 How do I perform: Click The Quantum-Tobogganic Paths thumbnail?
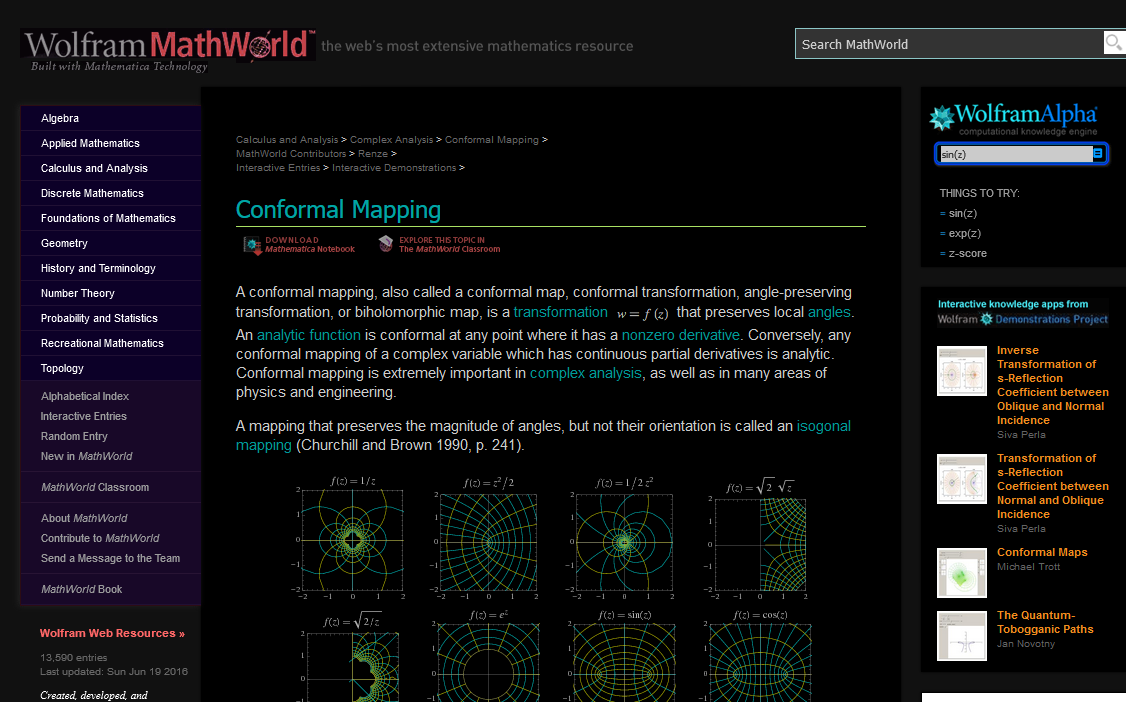pos(961,635)
